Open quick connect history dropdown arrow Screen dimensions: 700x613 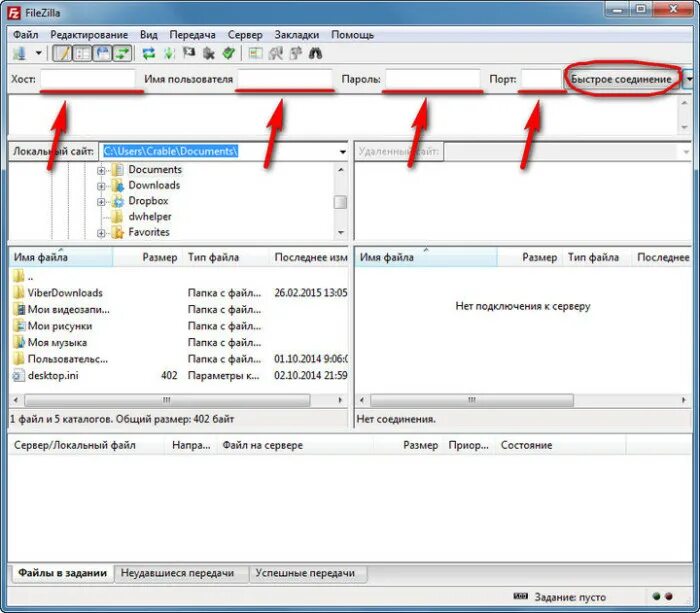tap(690, 79)
